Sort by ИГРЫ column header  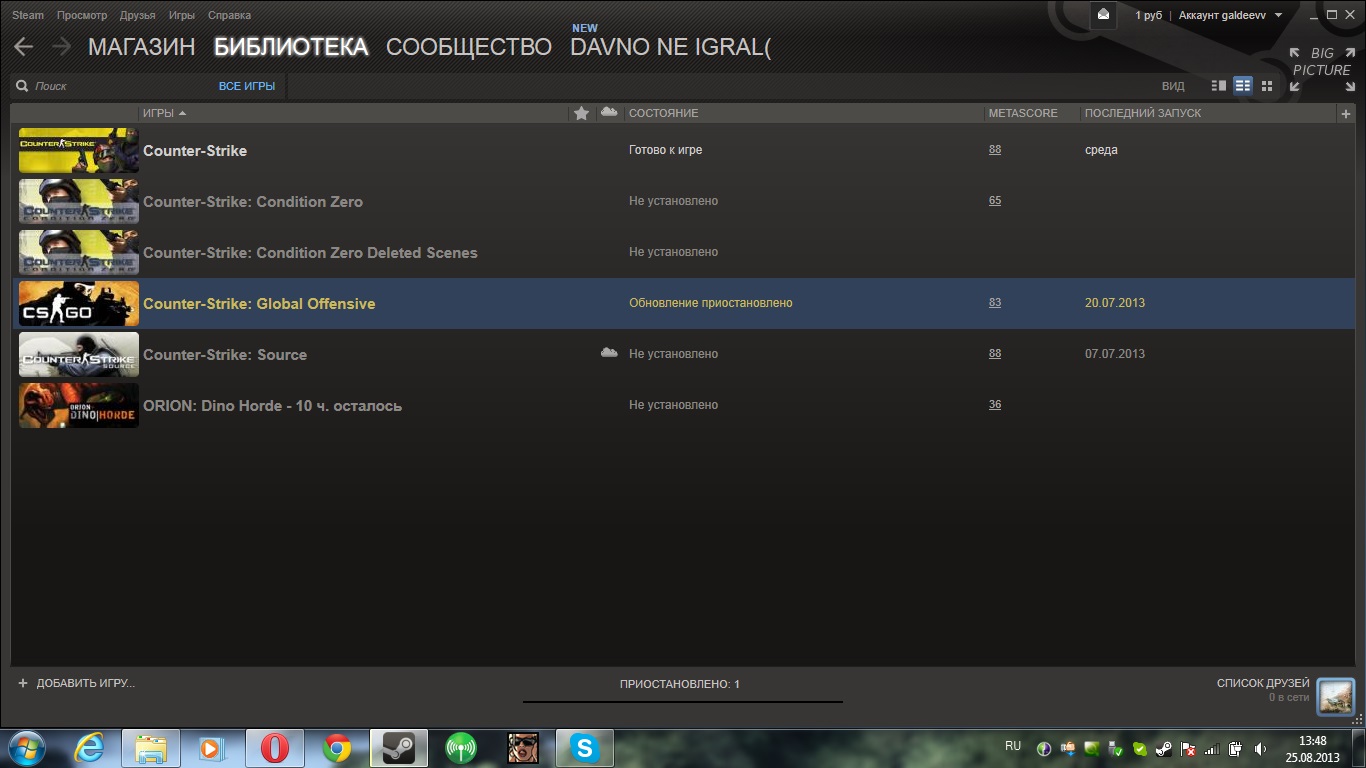[x=164, y=113]
